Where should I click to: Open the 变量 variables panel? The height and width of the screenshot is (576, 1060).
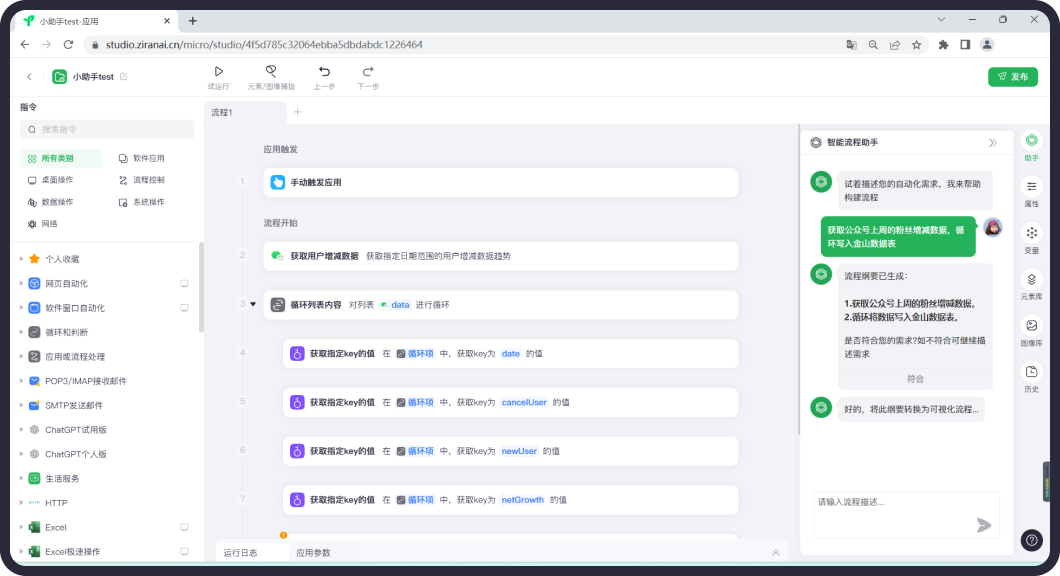pyautogui.click(x=1031, y=238)
